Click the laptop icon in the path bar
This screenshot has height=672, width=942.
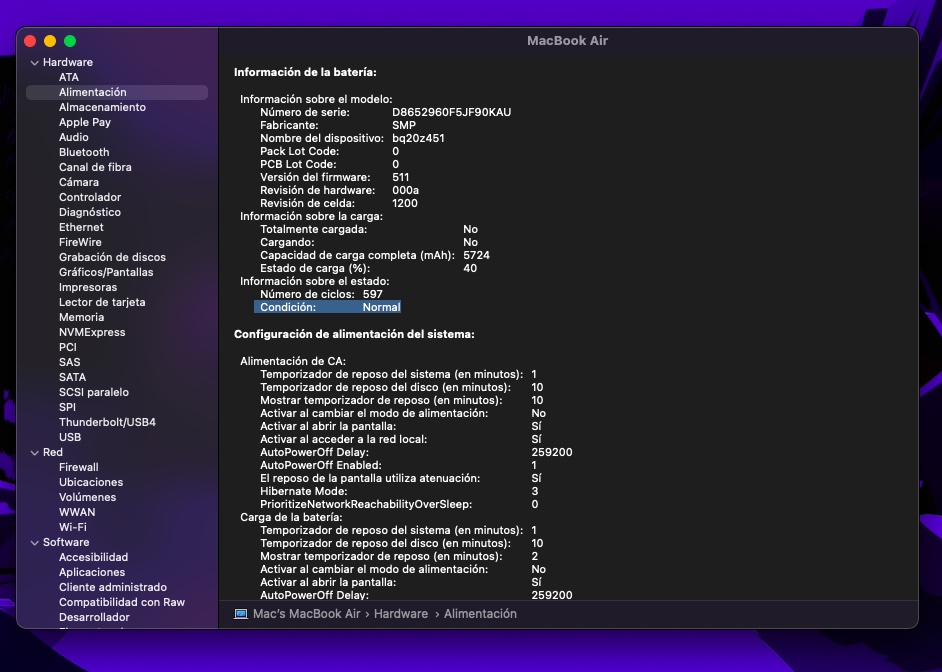click(x=241, y=614)
